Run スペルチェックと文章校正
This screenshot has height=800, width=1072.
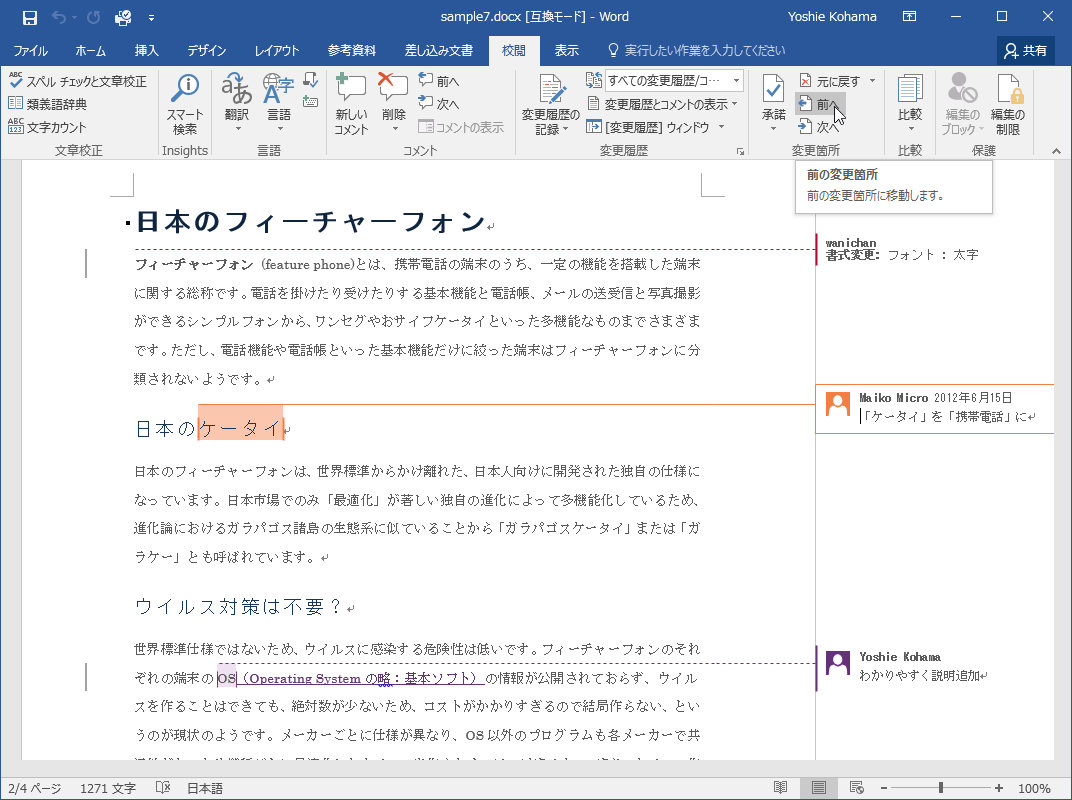pyautogui.click(x=77, y=81)
